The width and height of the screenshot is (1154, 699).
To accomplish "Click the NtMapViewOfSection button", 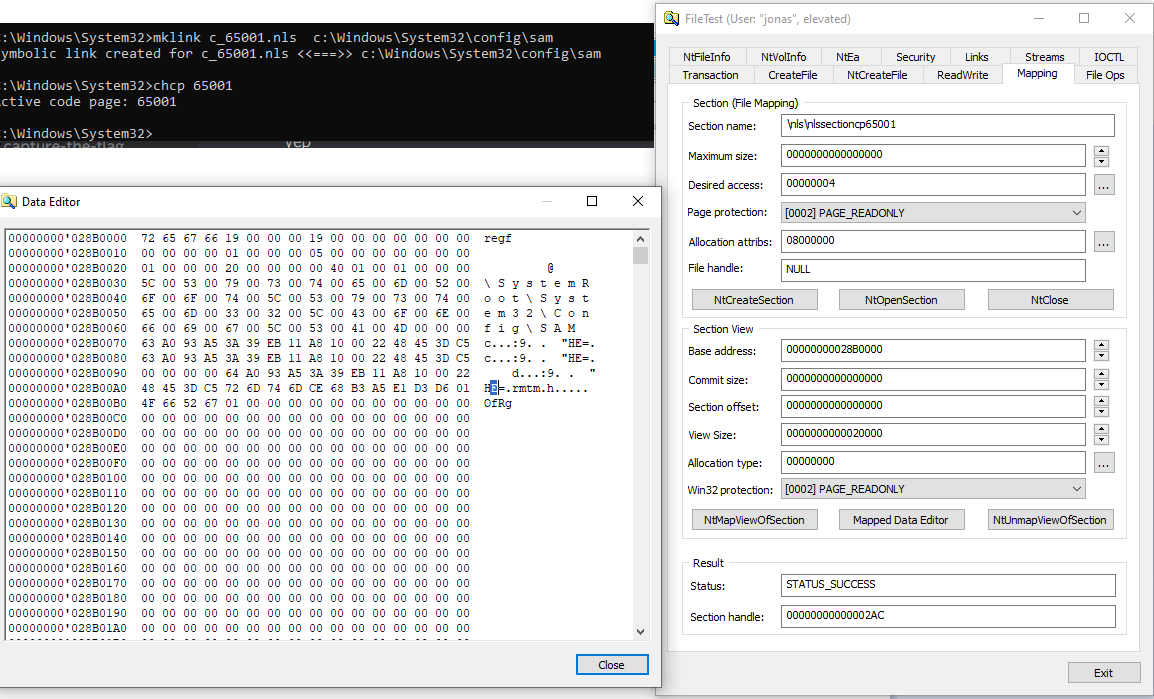I will point(754,519).
